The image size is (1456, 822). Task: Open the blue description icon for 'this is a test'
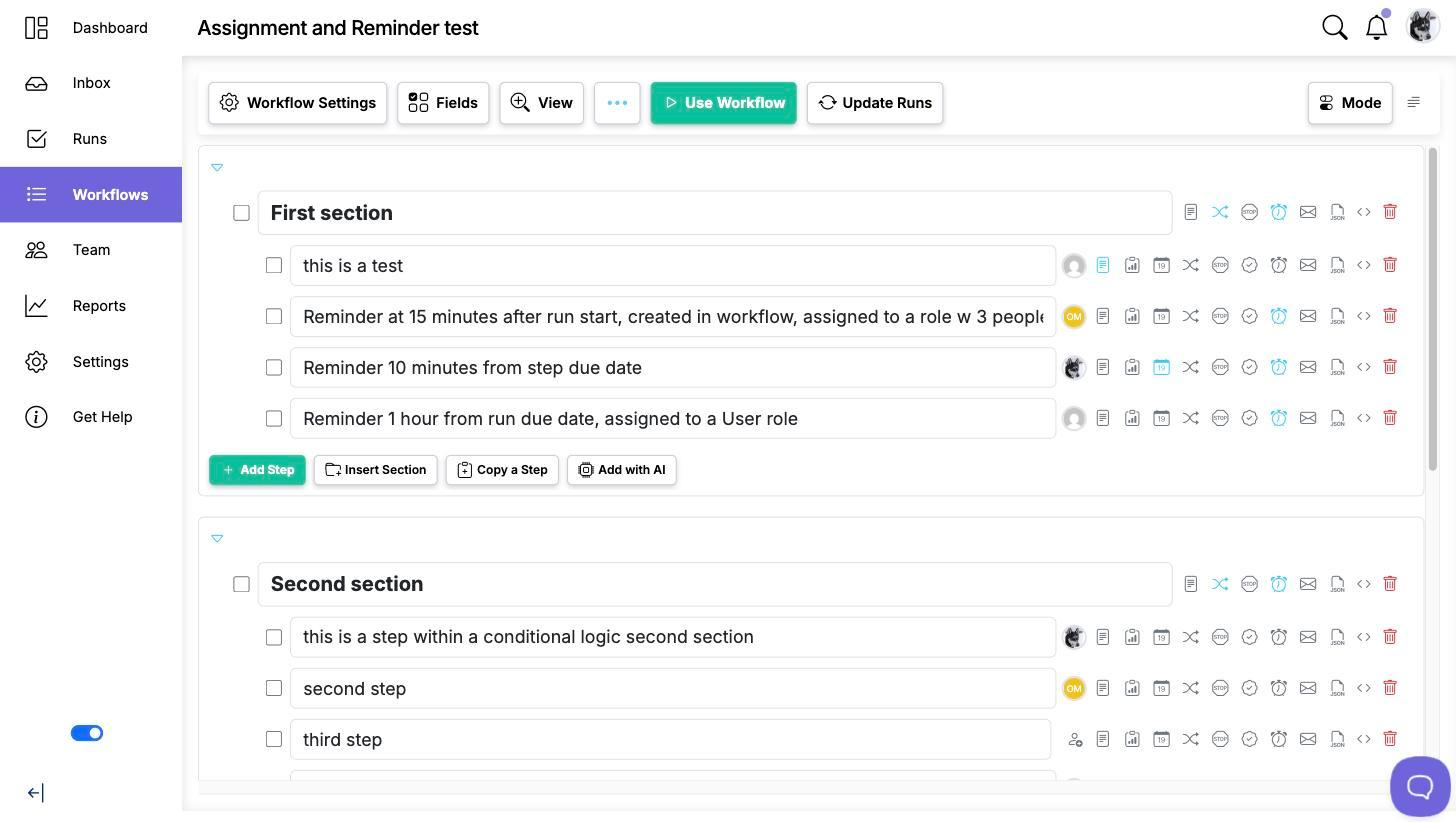1103,265
